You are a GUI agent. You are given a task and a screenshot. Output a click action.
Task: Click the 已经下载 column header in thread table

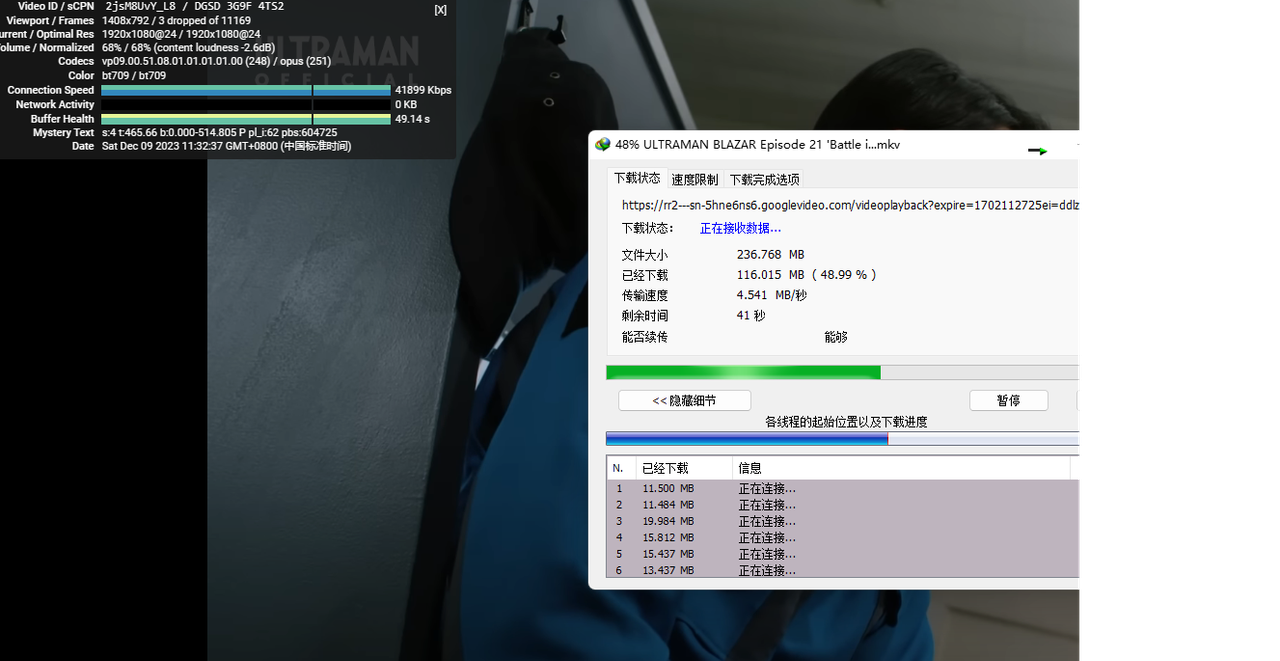(684, 468)
